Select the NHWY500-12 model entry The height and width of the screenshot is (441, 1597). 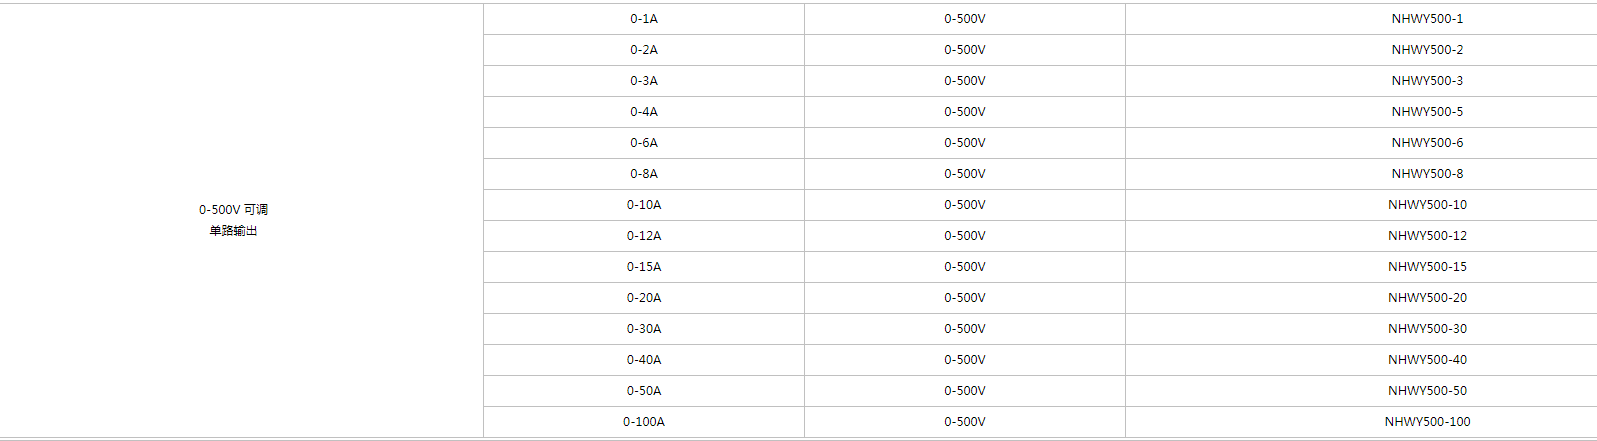1427,236
